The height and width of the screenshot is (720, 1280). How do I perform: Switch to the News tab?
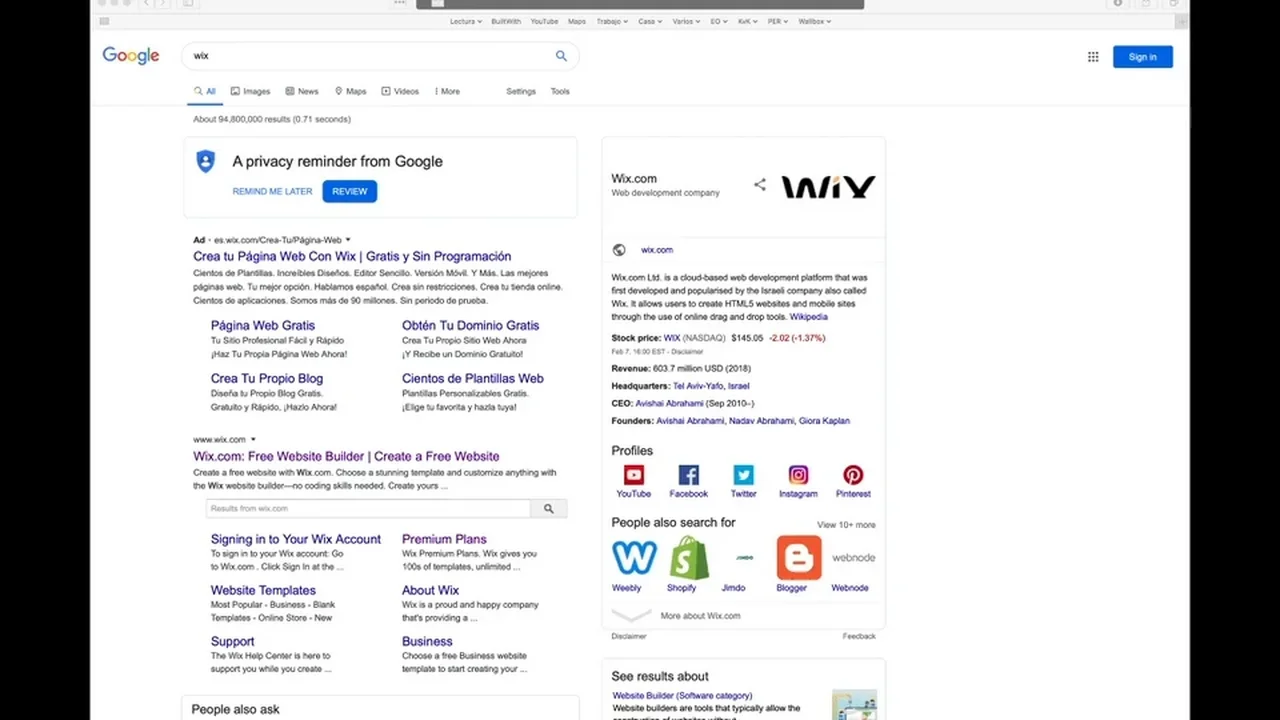(x=302, y=91)
